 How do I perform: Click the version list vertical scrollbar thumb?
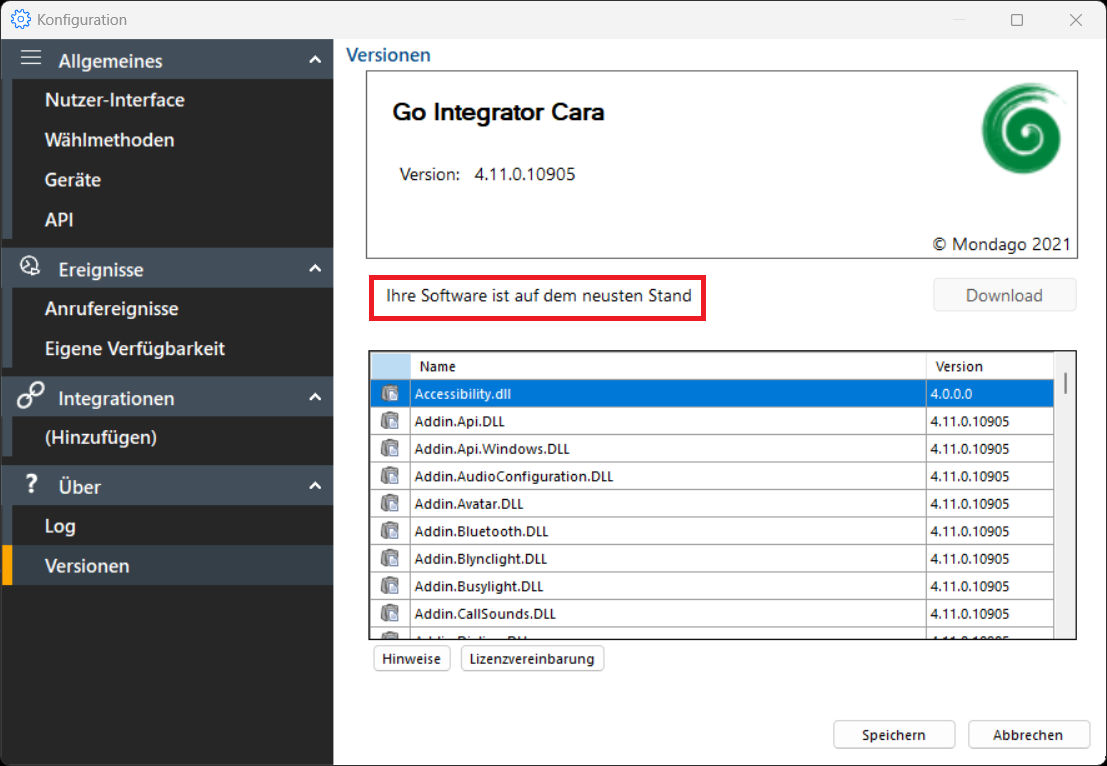click(x=1065, y=383)
